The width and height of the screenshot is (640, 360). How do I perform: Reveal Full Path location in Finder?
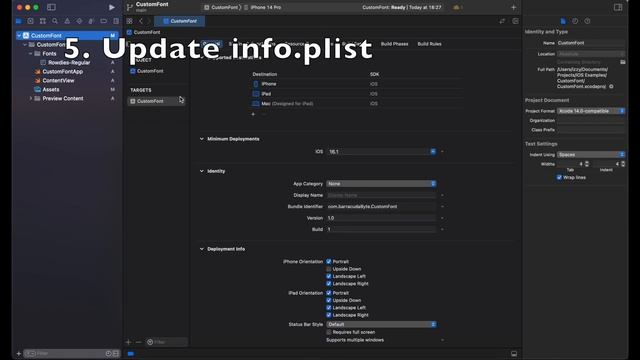coord(611,87)
